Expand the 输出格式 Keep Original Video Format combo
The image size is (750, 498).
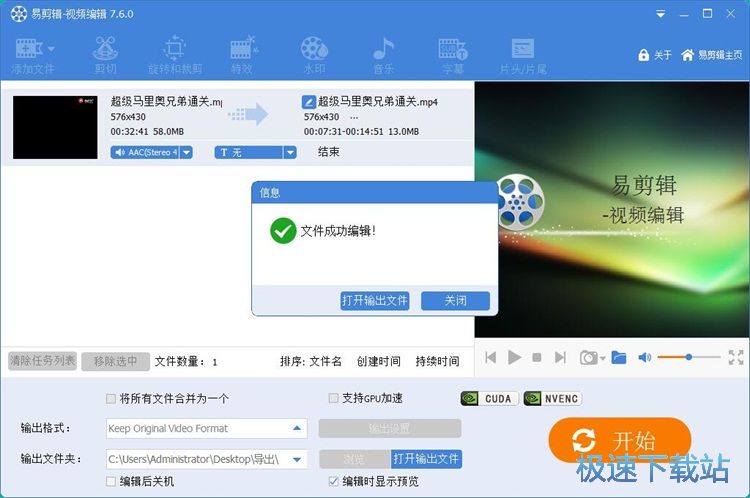pyautogui.click(x=297, y=428)
